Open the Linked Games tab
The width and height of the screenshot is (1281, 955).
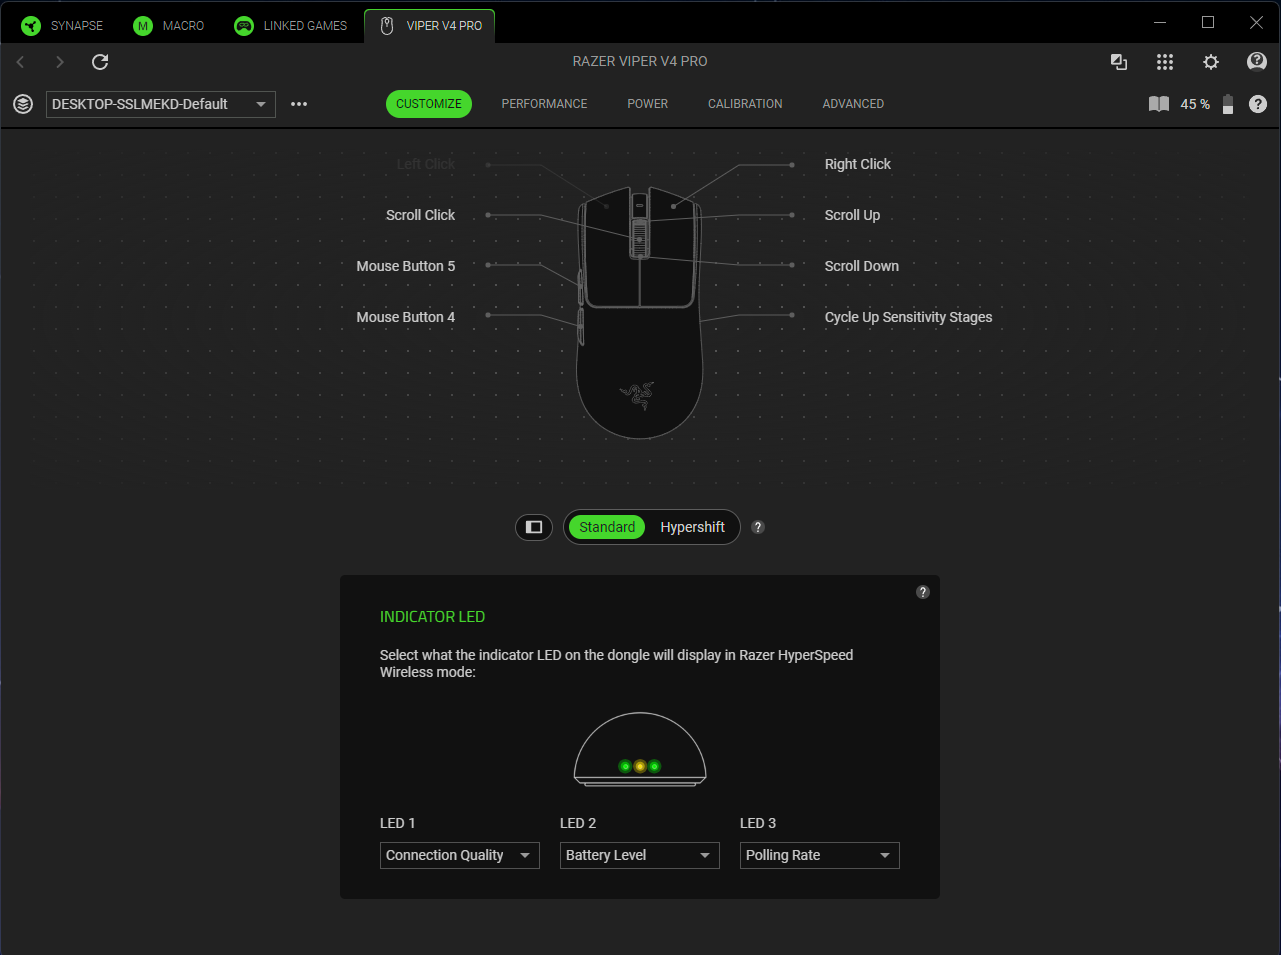[291, 26]
